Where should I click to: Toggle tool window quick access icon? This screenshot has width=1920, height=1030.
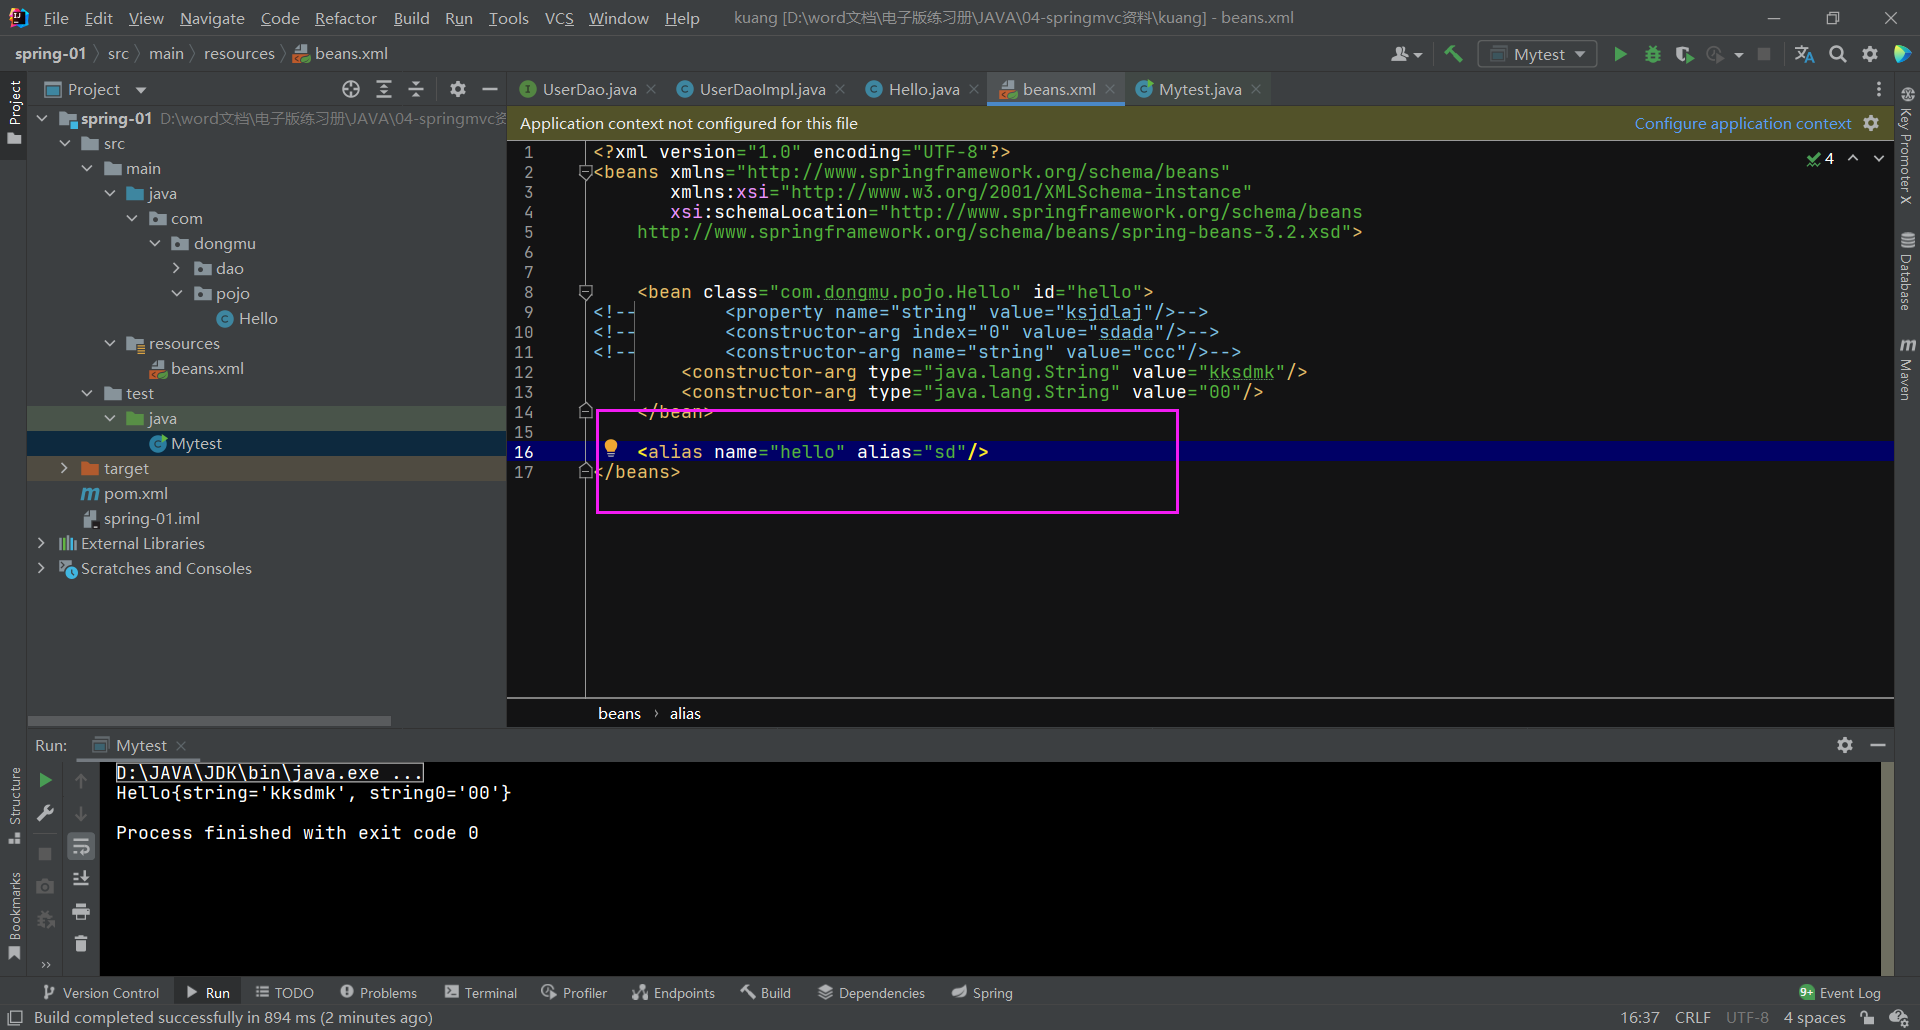(15, 1017)
